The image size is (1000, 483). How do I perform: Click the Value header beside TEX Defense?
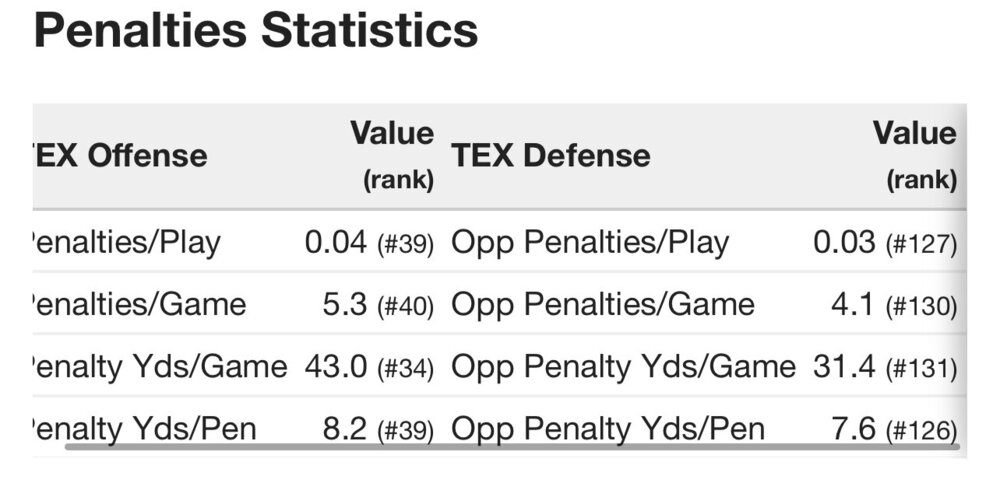914,154
